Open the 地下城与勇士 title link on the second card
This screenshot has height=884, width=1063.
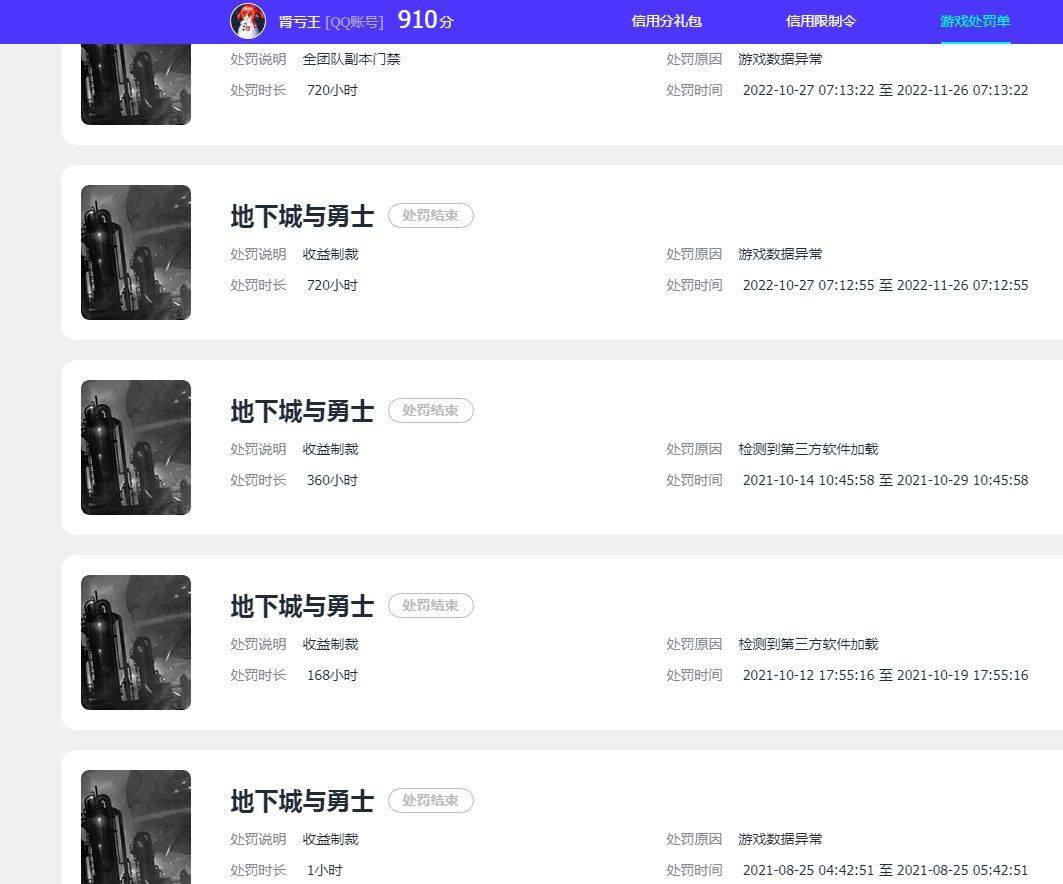pos(300,216)
